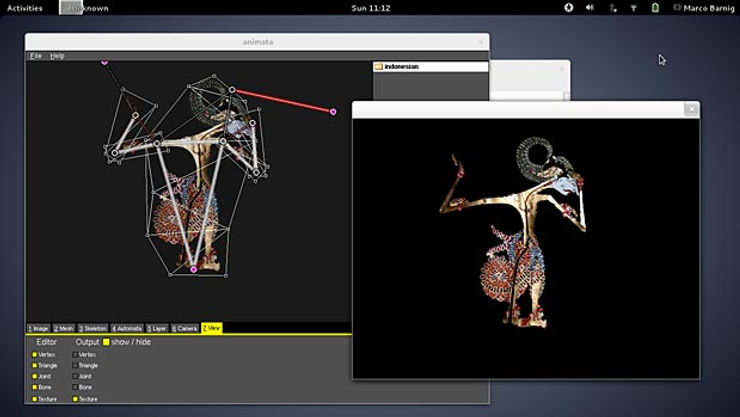Select the magenta joint at puppet's feet
Viewport: 740px width, 417px height.
[193, 269]
